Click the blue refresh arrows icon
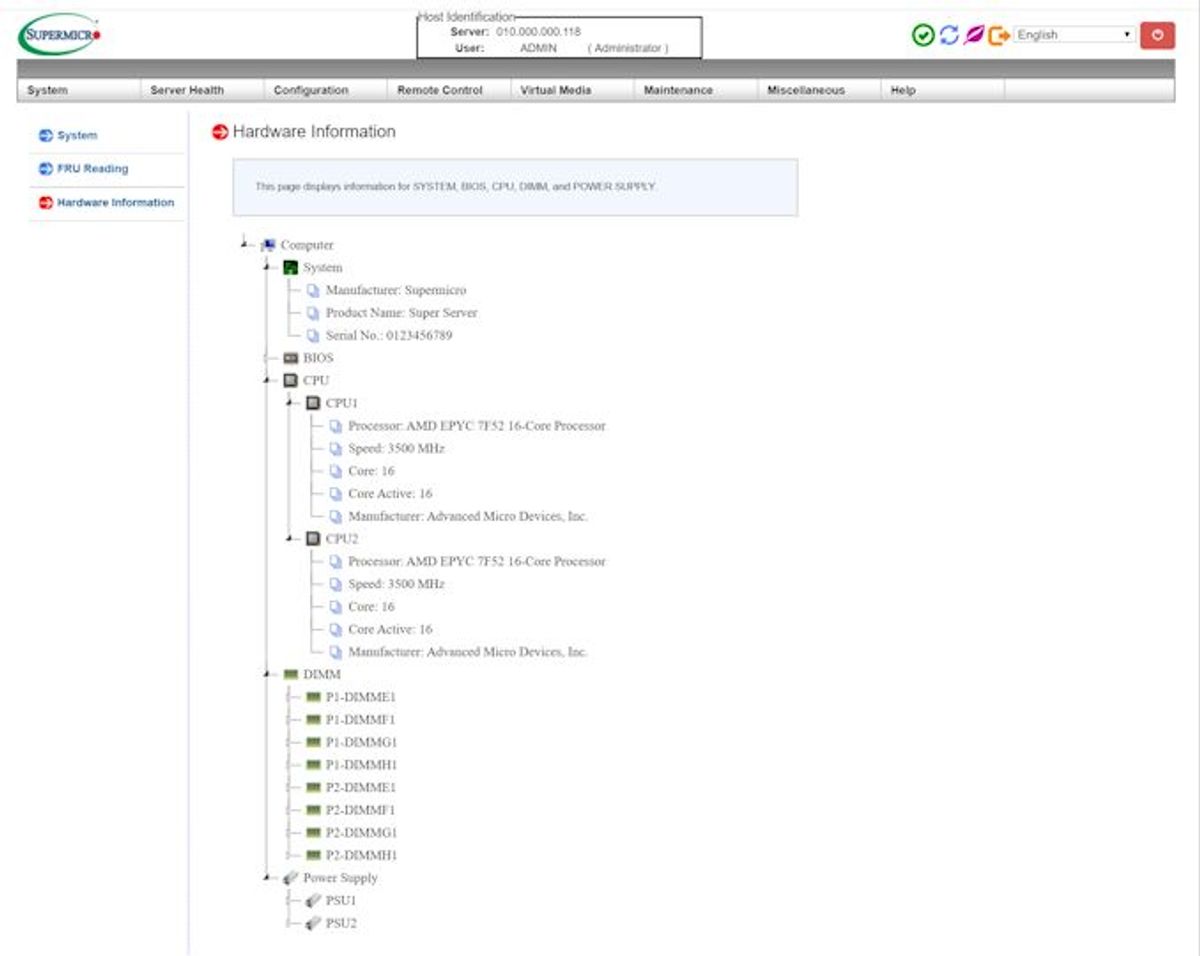Screen dimensions: 1200x956 [x=949, y=35]
